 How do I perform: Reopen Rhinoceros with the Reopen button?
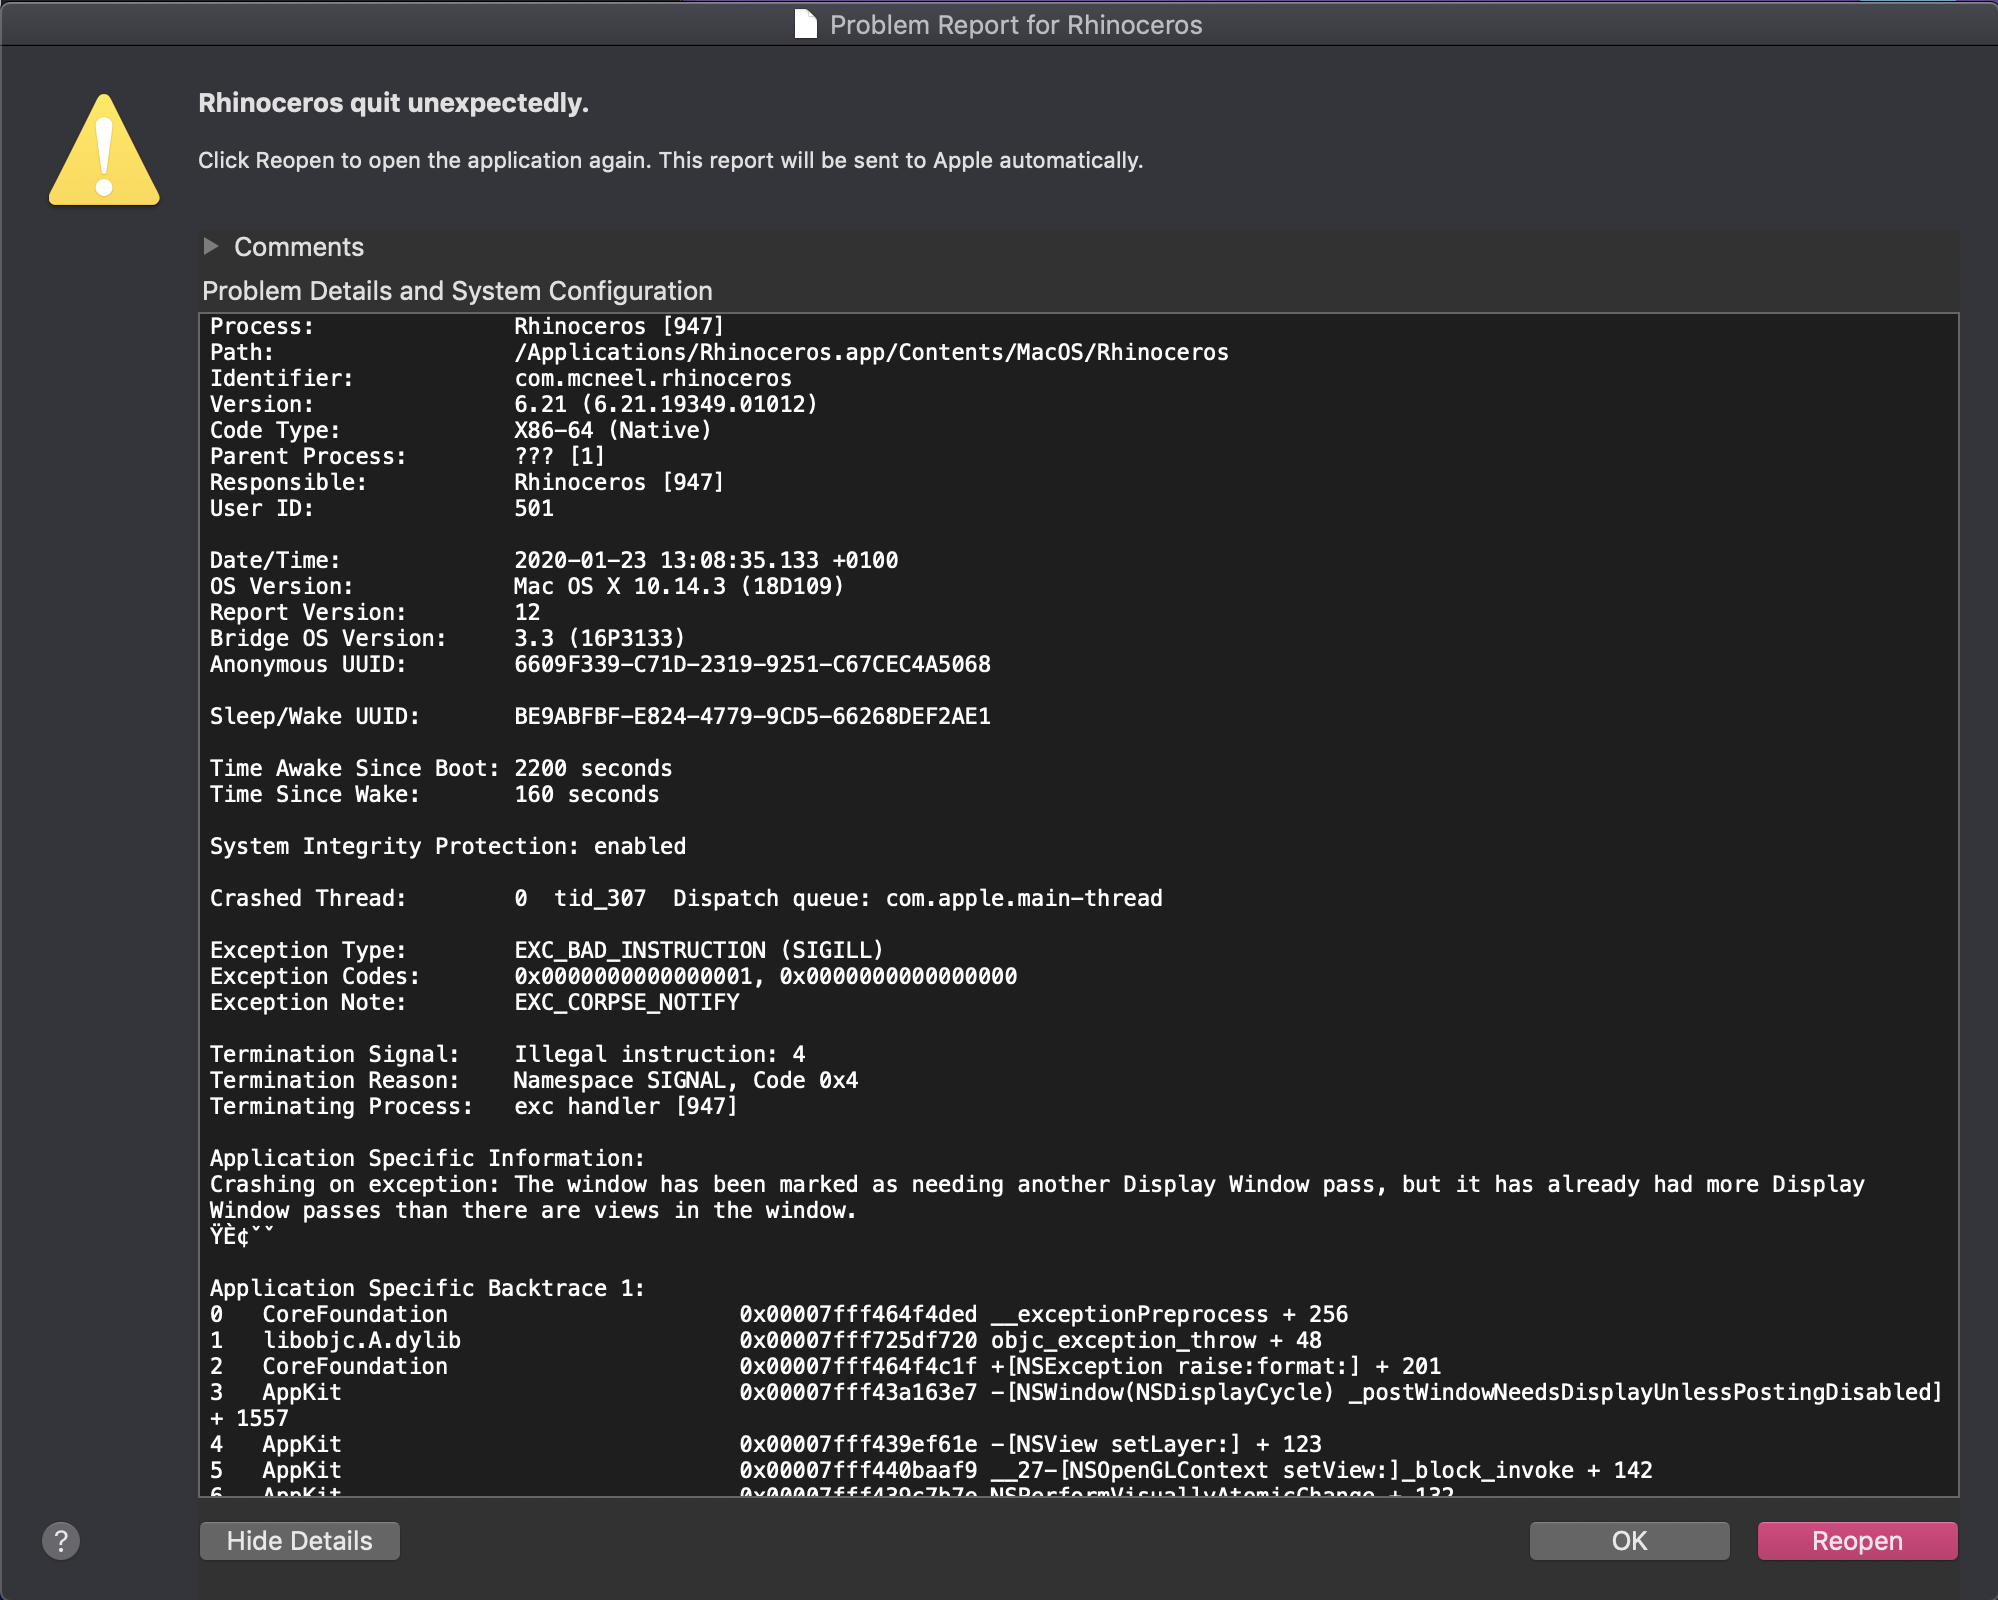tap(1856, 1541)
